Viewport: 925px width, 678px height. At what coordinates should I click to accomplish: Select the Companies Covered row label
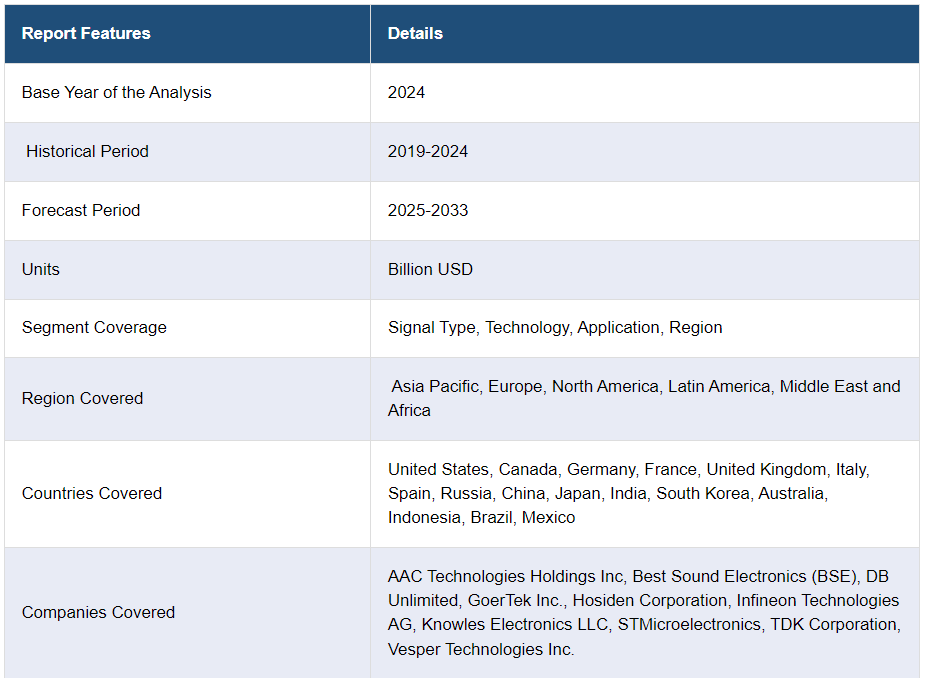click(x=98, y=612)
